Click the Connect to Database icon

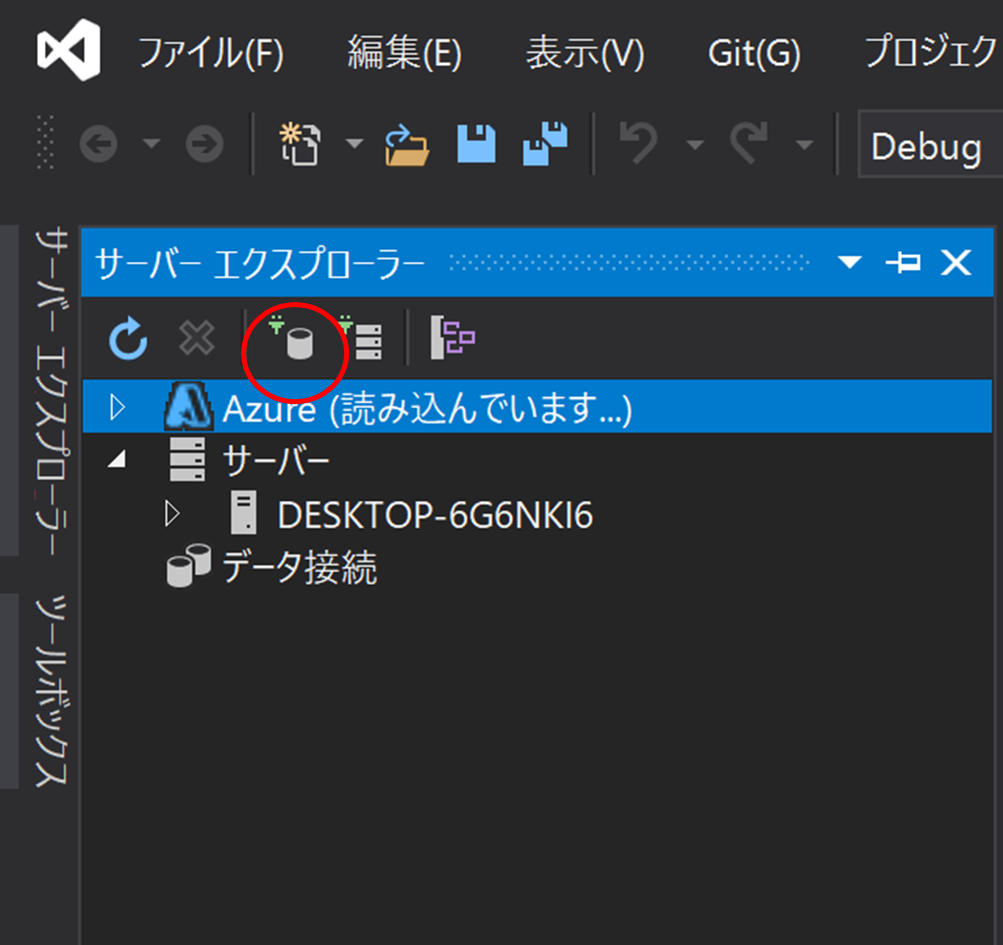(x=293, y=339)
